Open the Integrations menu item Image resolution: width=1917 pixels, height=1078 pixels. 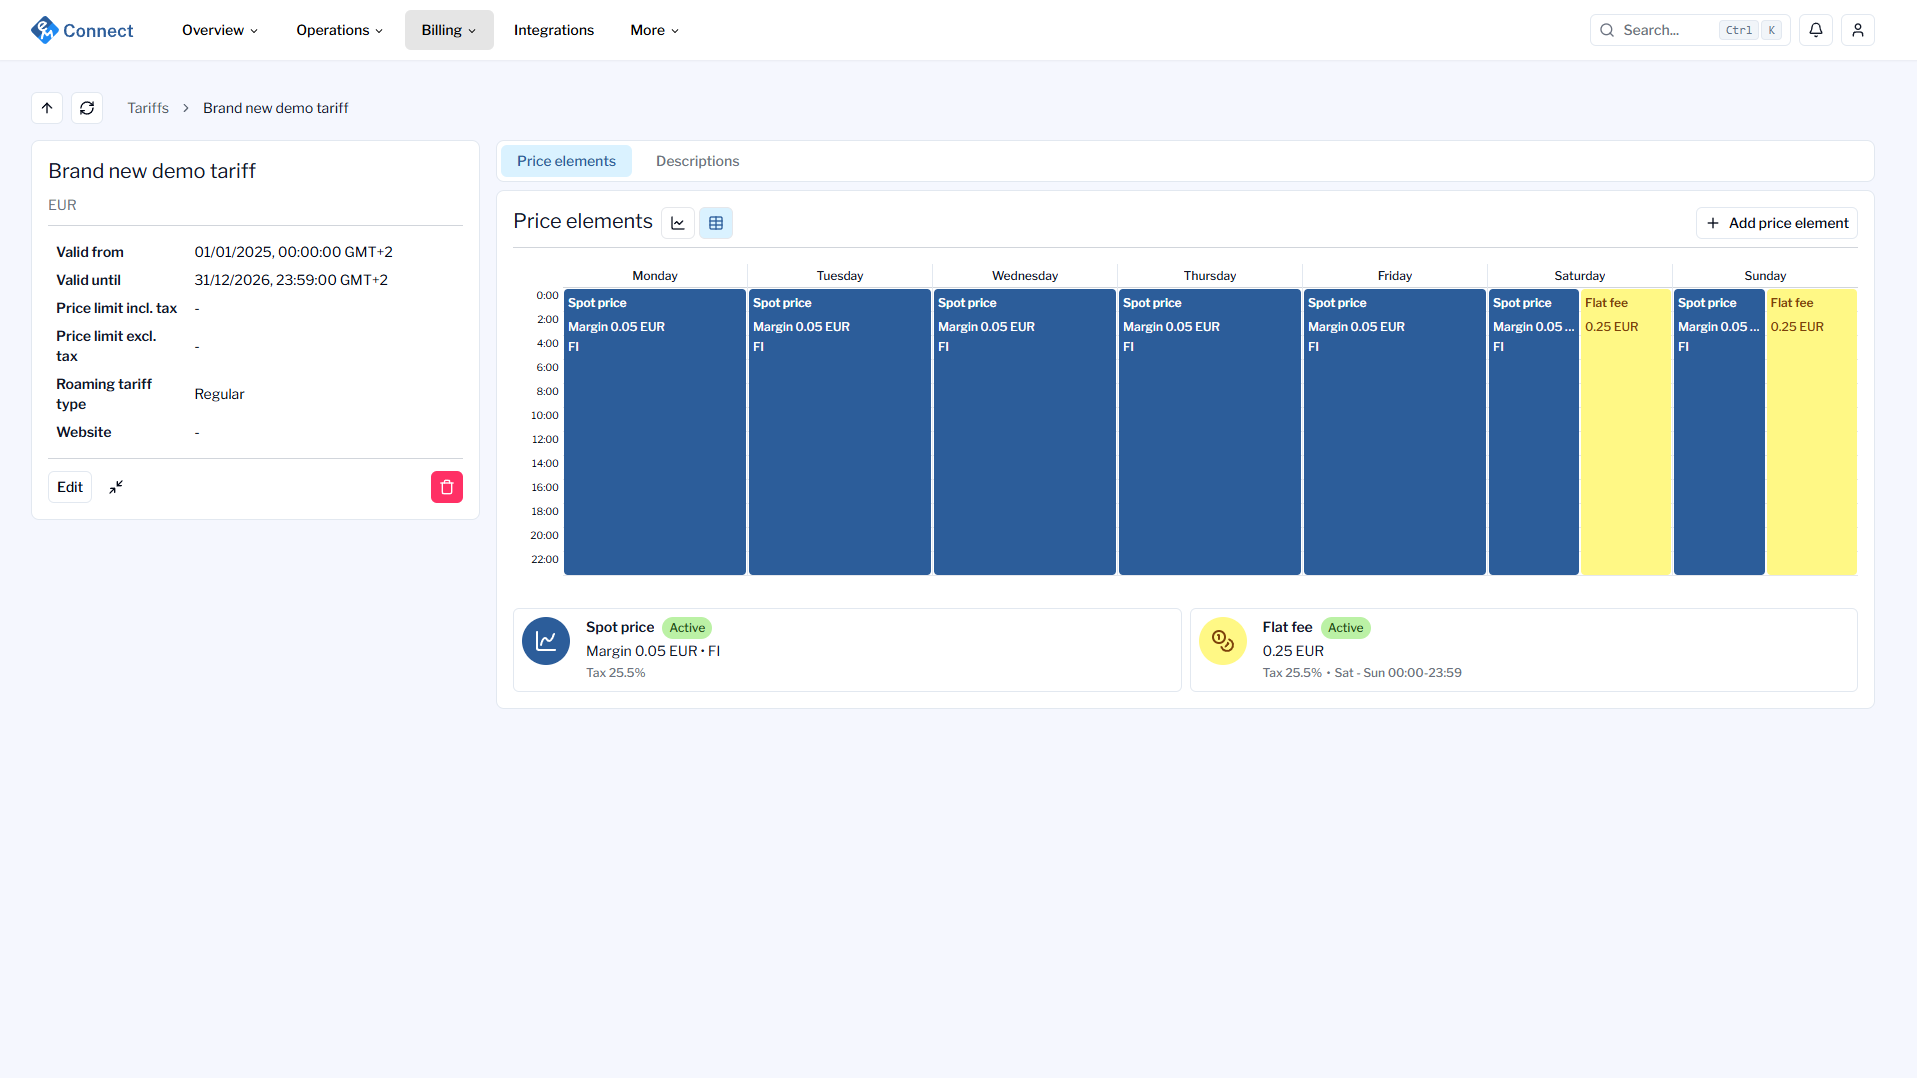[553, 30]
